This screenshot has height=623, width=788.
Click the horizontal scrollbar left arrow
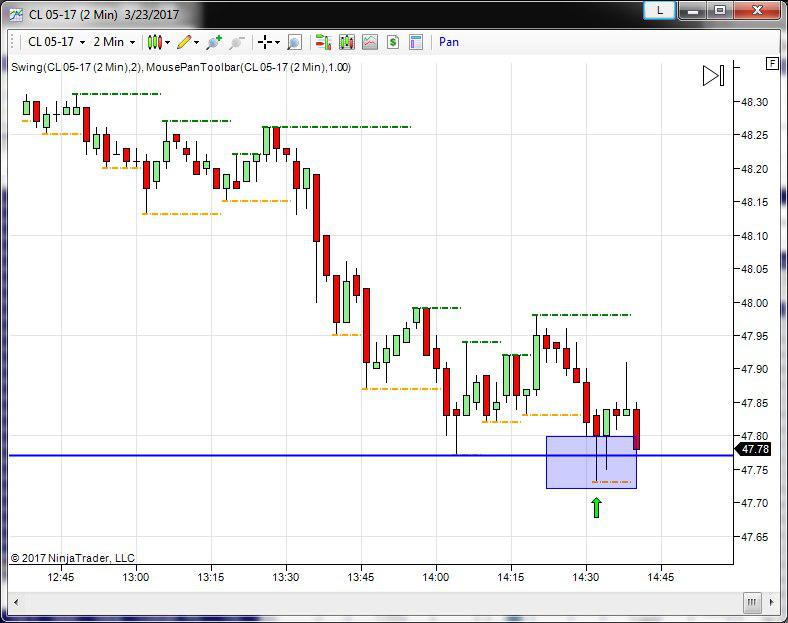point(16,602)
